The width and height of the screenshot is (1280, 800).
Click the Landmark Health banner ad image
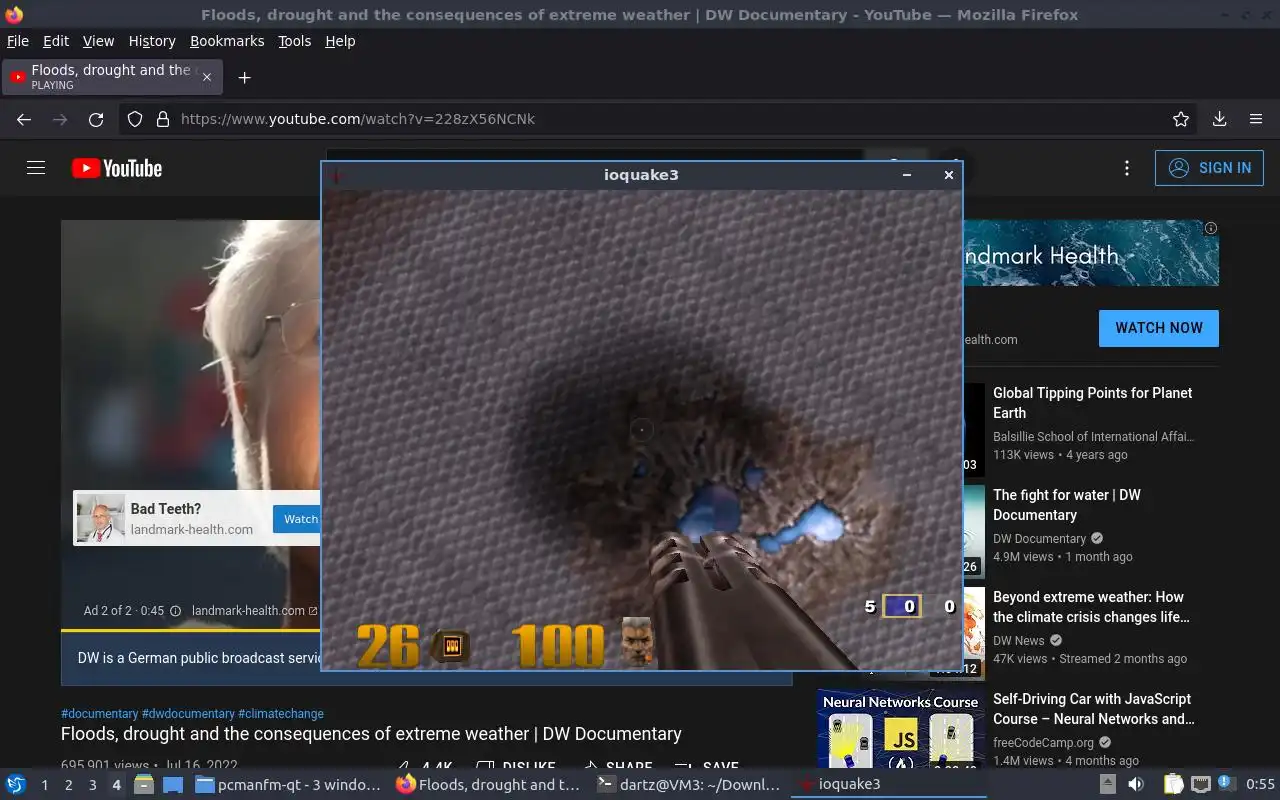[1090, 254]
